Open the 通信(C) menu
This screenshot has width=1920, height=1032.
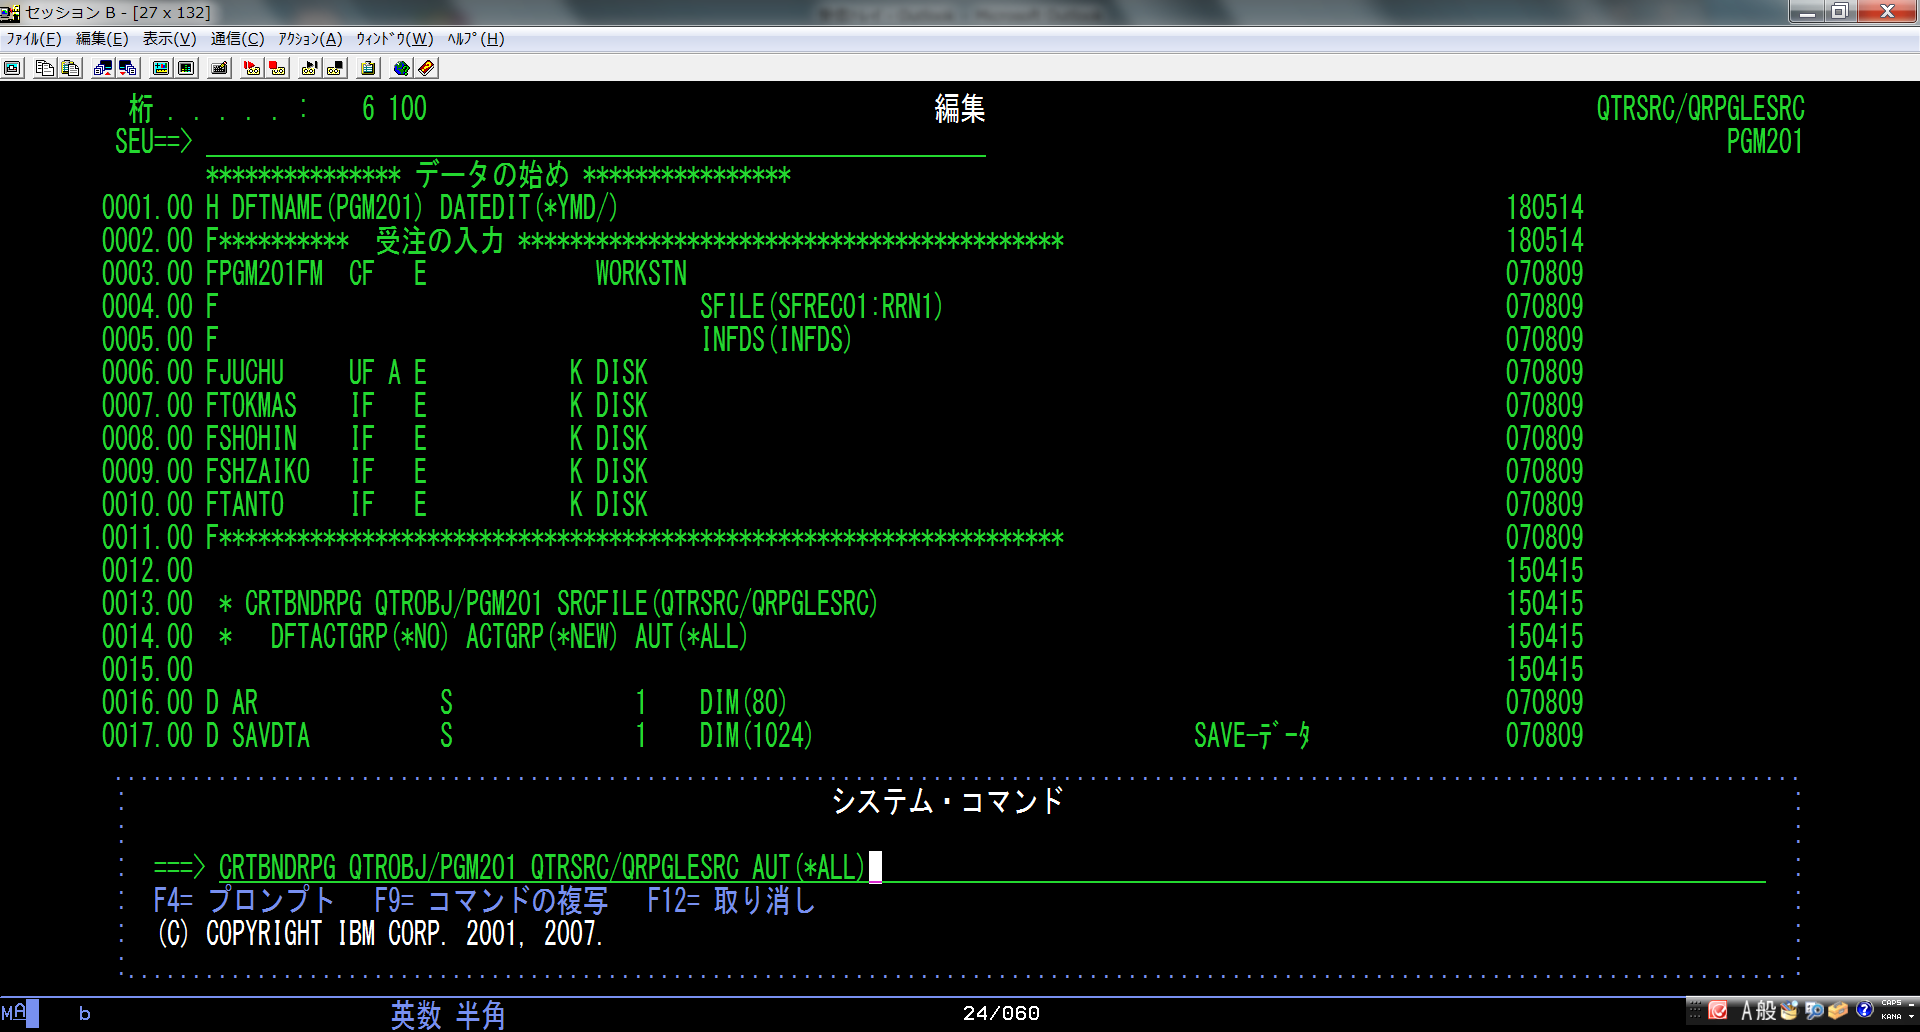[x=237, y=39]
